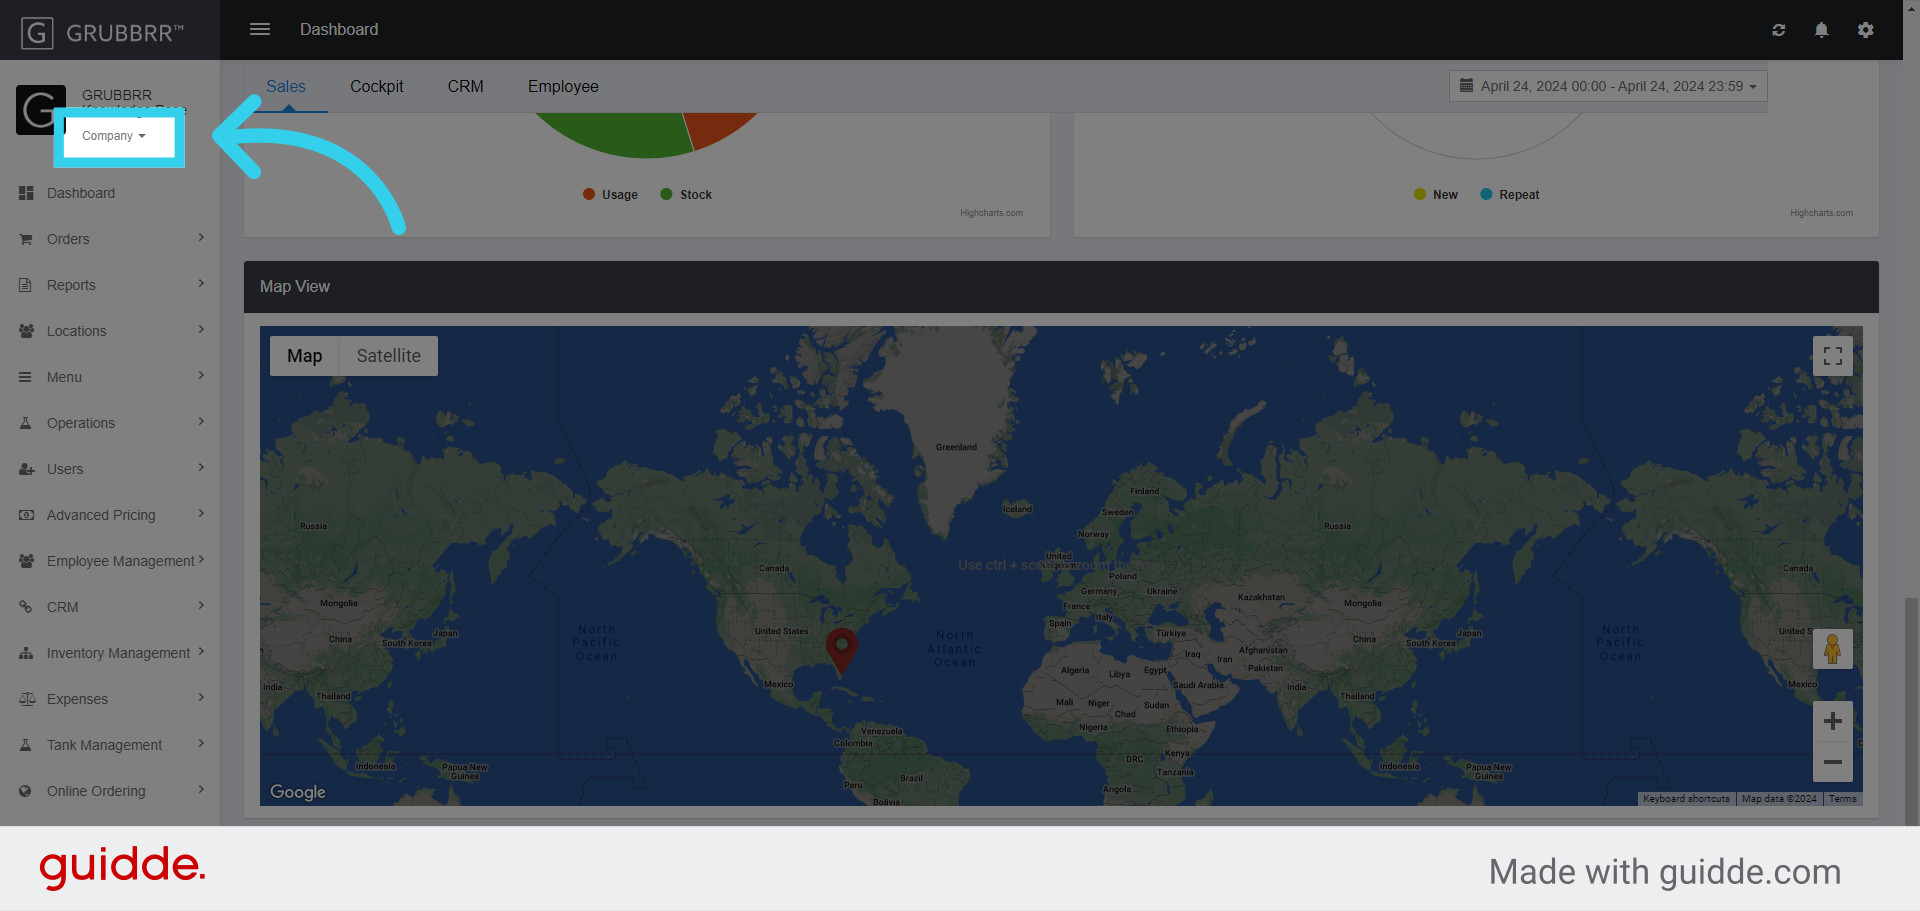Click the Street View pegman icon

[x=1832, y=649]
